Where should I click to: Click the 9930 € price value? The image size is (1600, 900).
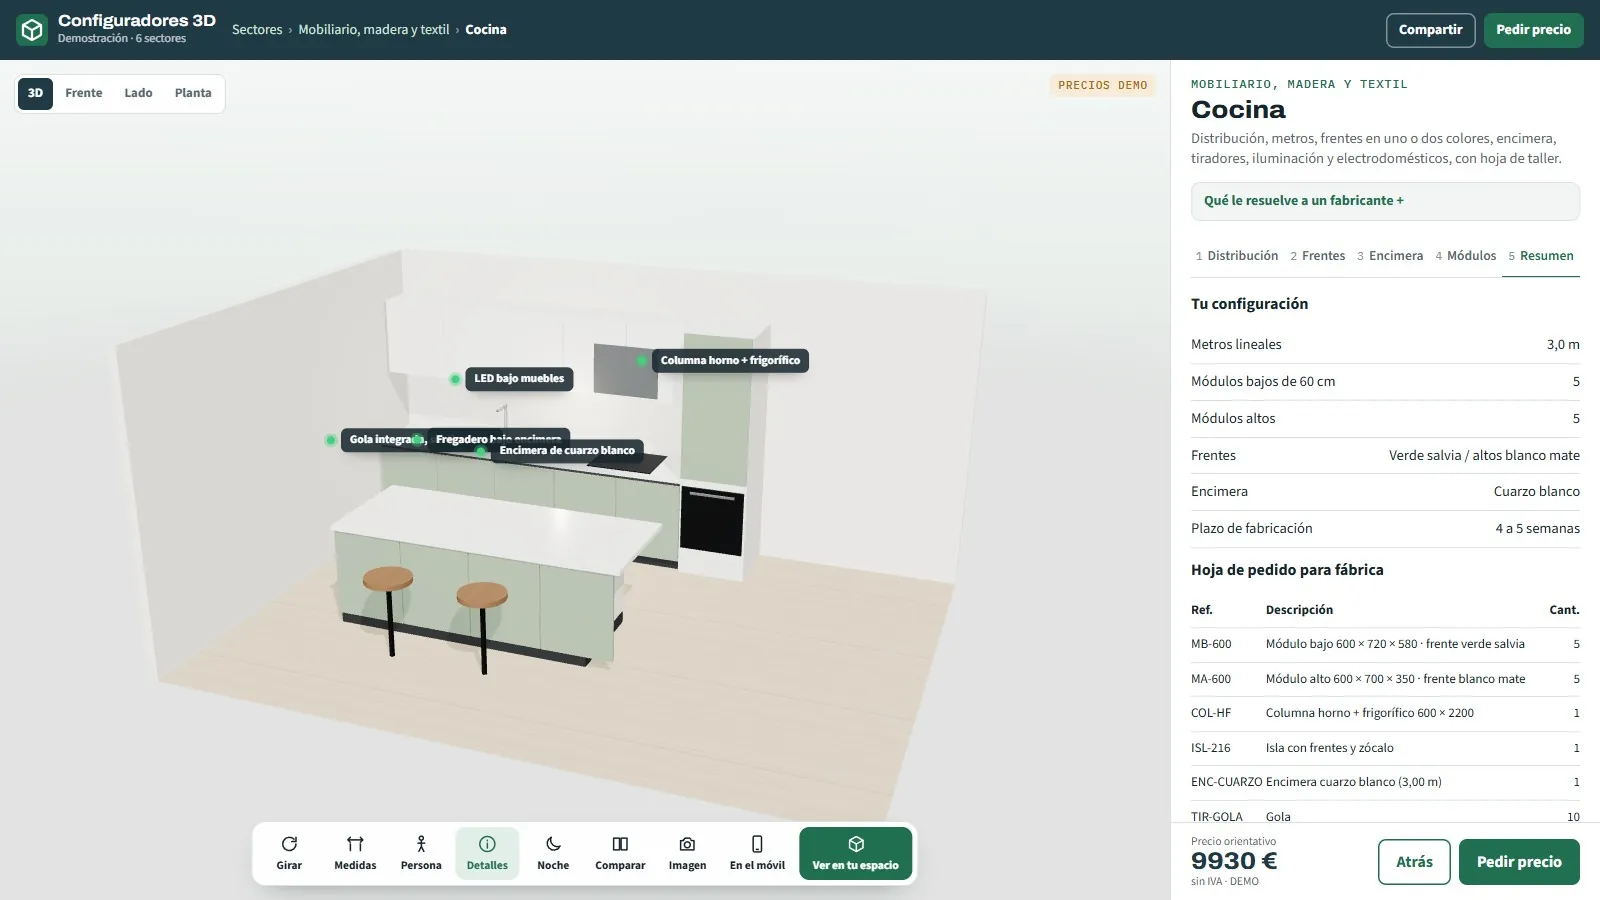[x=1234, y=861]
